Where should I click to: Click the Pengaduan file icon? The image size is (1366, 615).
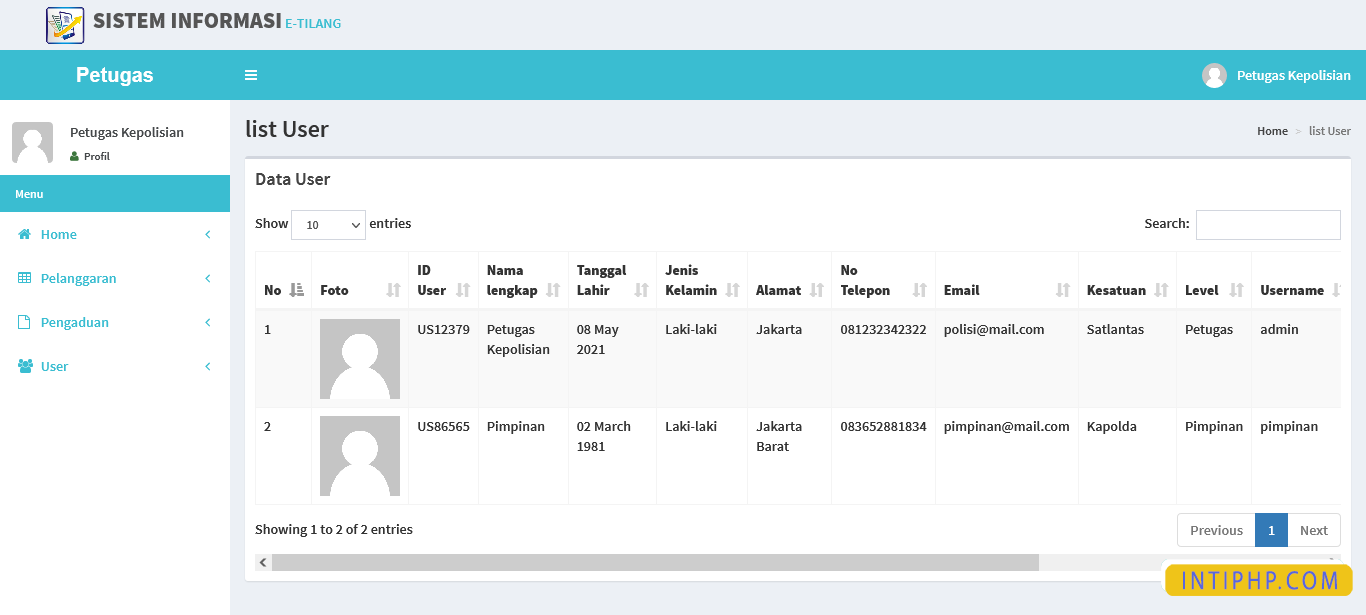point(25,322)
